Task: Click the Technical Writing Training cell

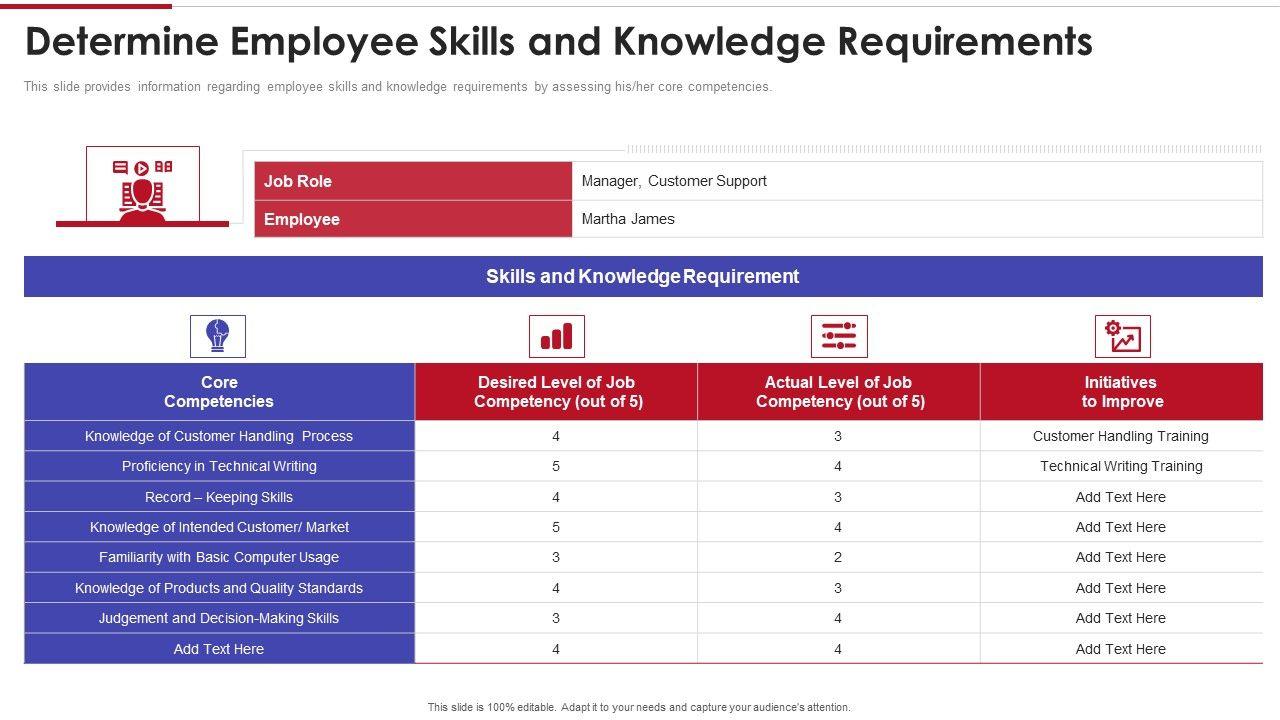Action: coord(1120,466)
